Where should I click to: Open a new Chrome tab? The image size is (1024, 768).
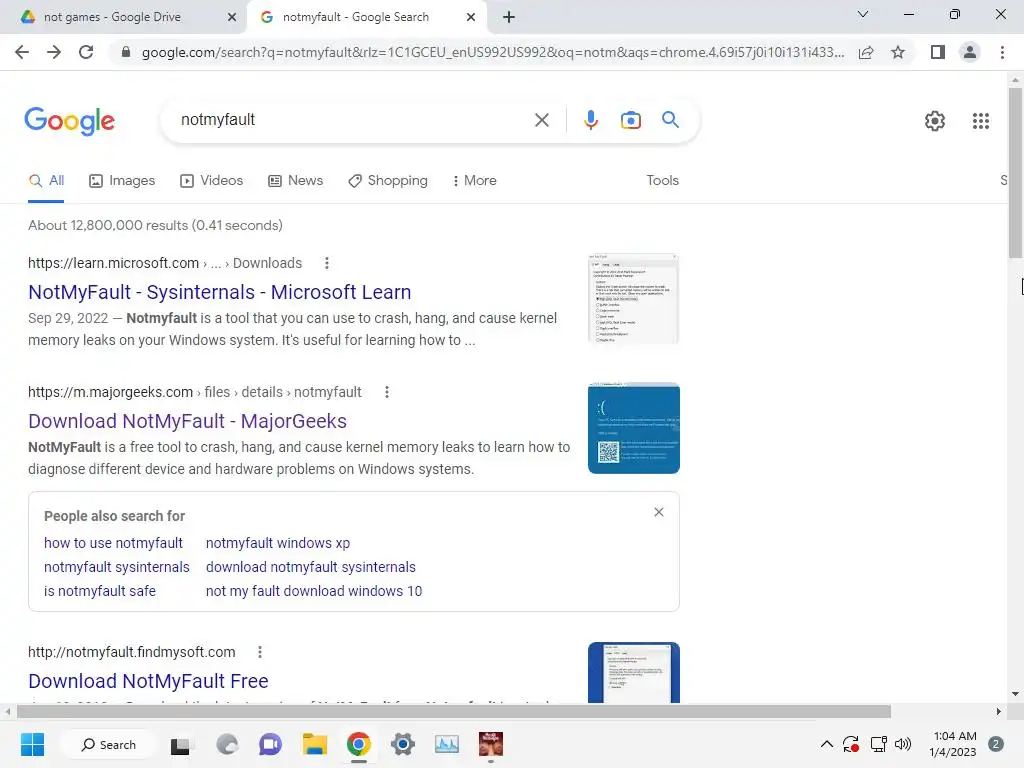click(509, 18)
